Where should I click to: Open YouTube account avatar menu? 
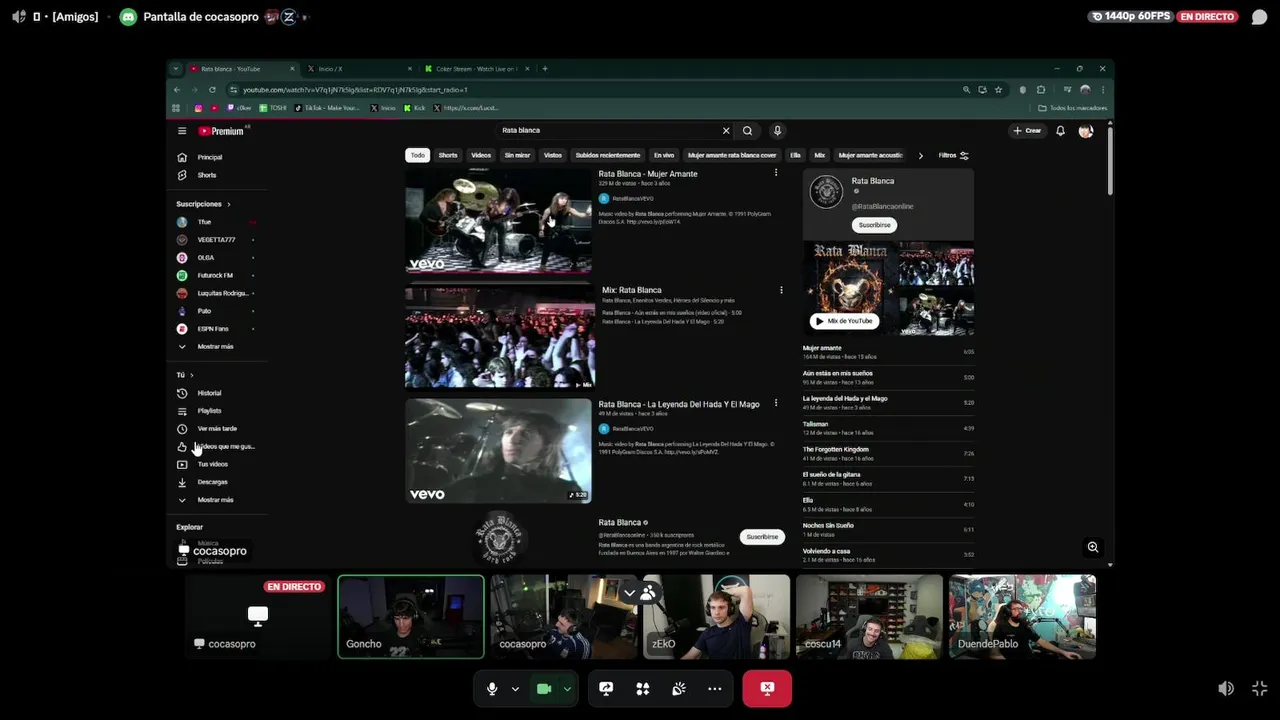pos(1086,131)
